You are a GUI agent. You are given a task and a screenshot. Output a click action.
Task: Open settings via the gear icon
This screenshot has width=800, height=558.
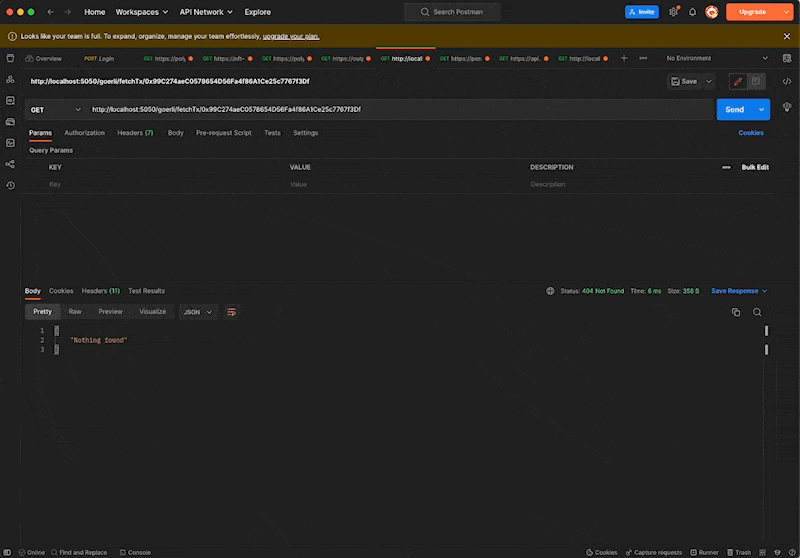click(673, 12)
